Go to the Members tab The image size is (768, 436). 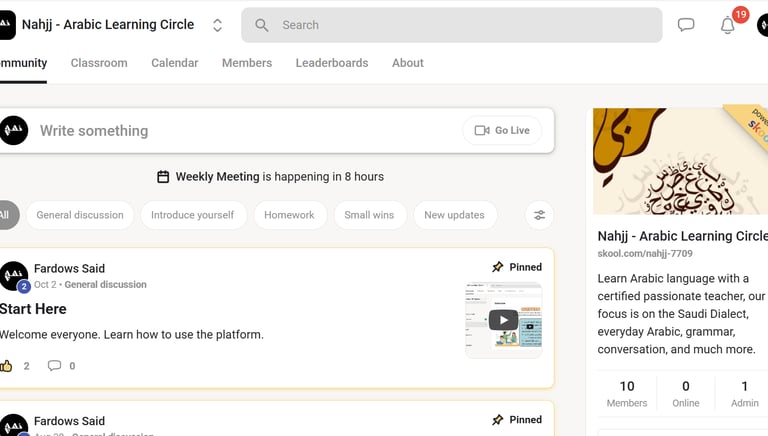(x=247, y=63)
